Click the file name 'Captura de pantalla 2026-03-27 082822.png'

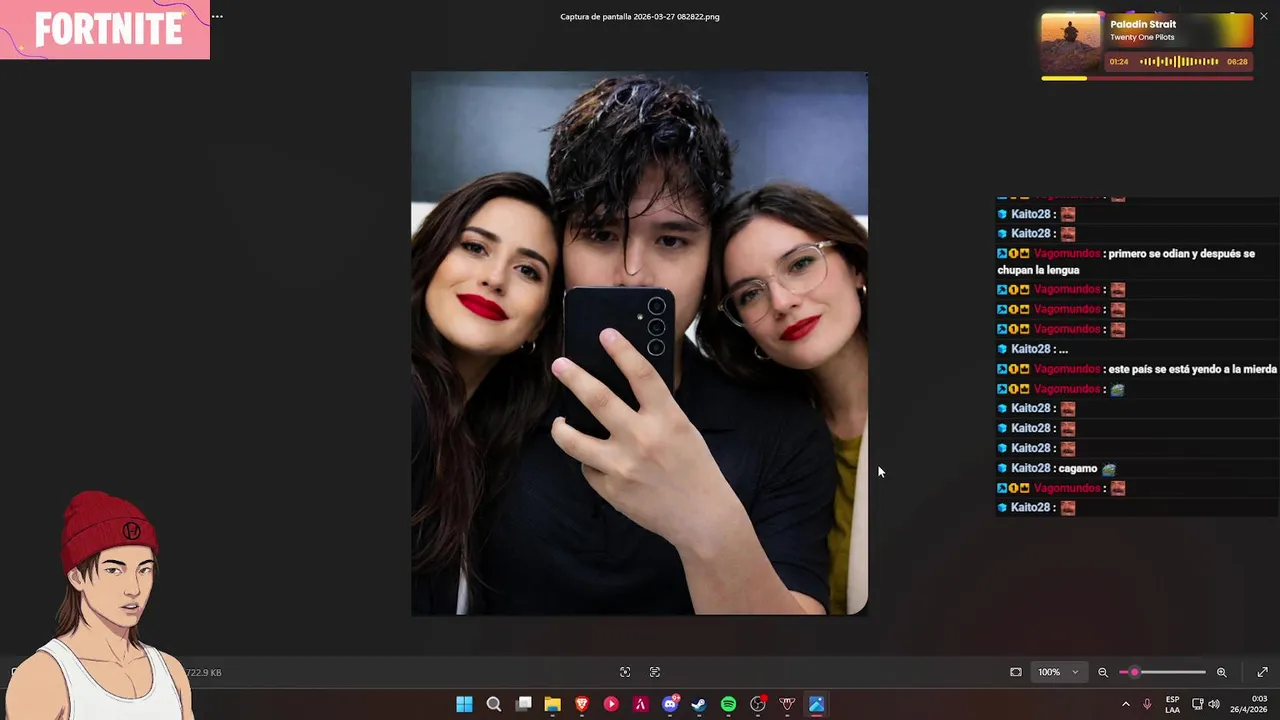click(x=640, y=17)
